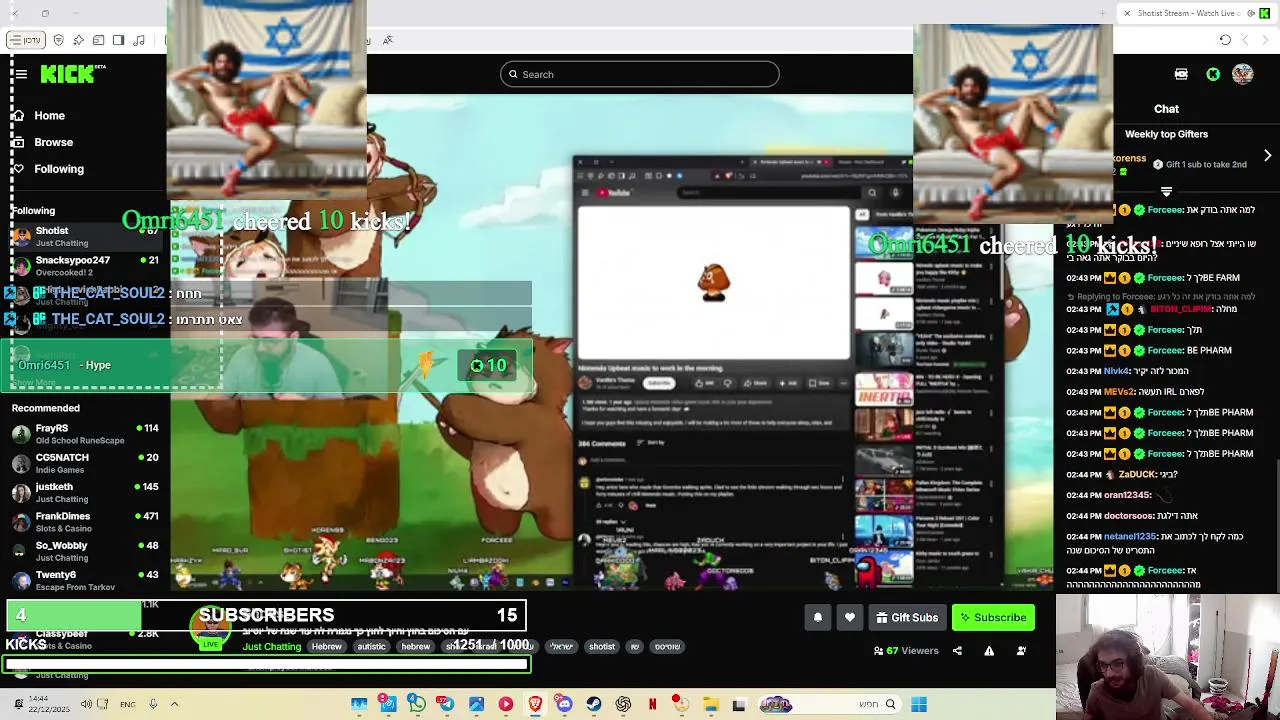Reload the page in the browser
Viewport: 1280px width, 720px height.
(1225, 40)
